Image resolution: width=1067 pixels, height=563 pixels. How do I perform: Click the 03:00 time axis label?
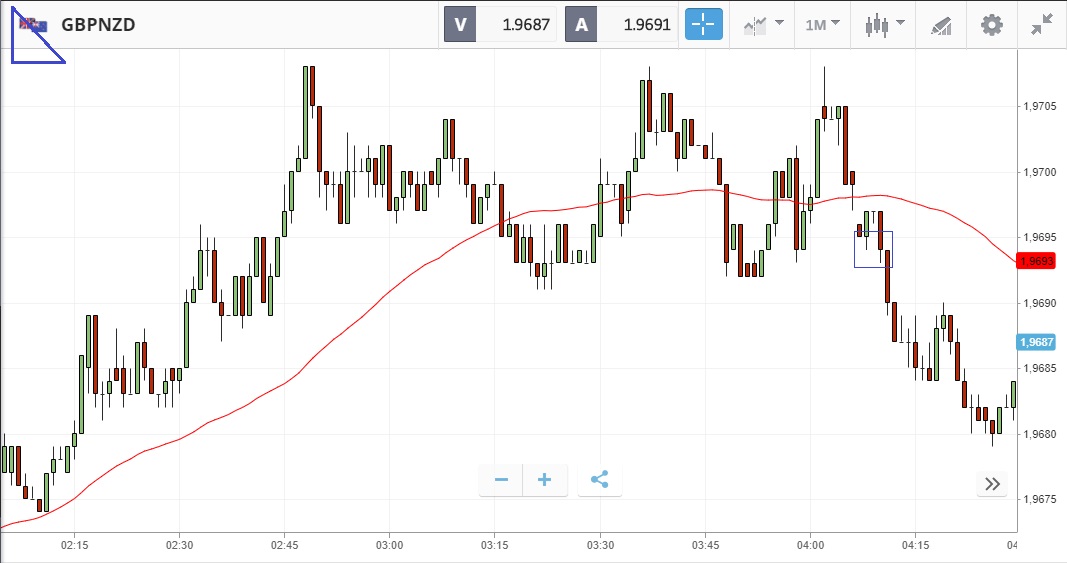pyautogui.click(x=389, y=545)
